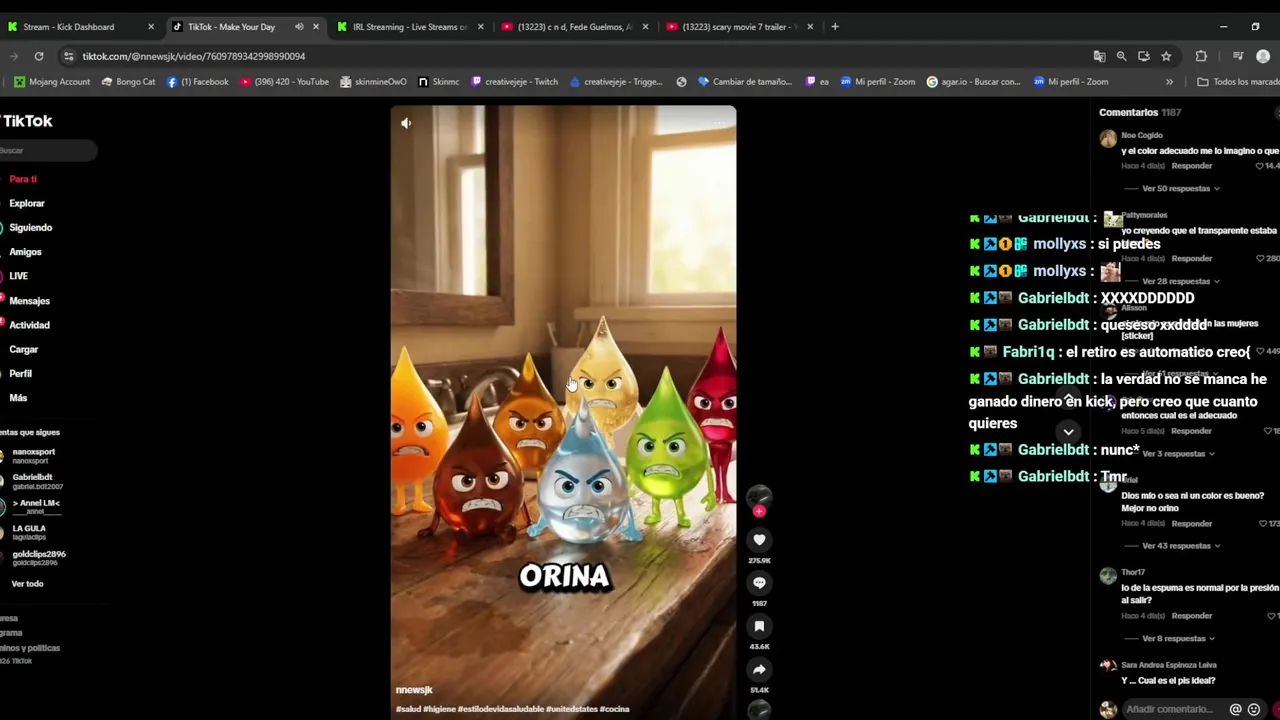
Task: Mute the video with the speaker icon
Action: tap(406, 123)
